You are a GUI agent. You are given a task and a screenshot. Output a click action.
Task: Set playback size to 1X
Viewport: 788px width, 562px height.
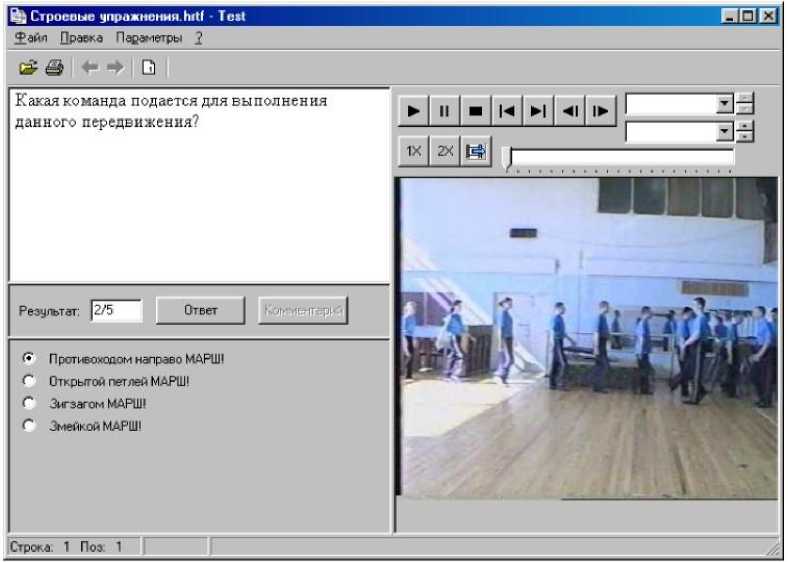tap(413, 151)
